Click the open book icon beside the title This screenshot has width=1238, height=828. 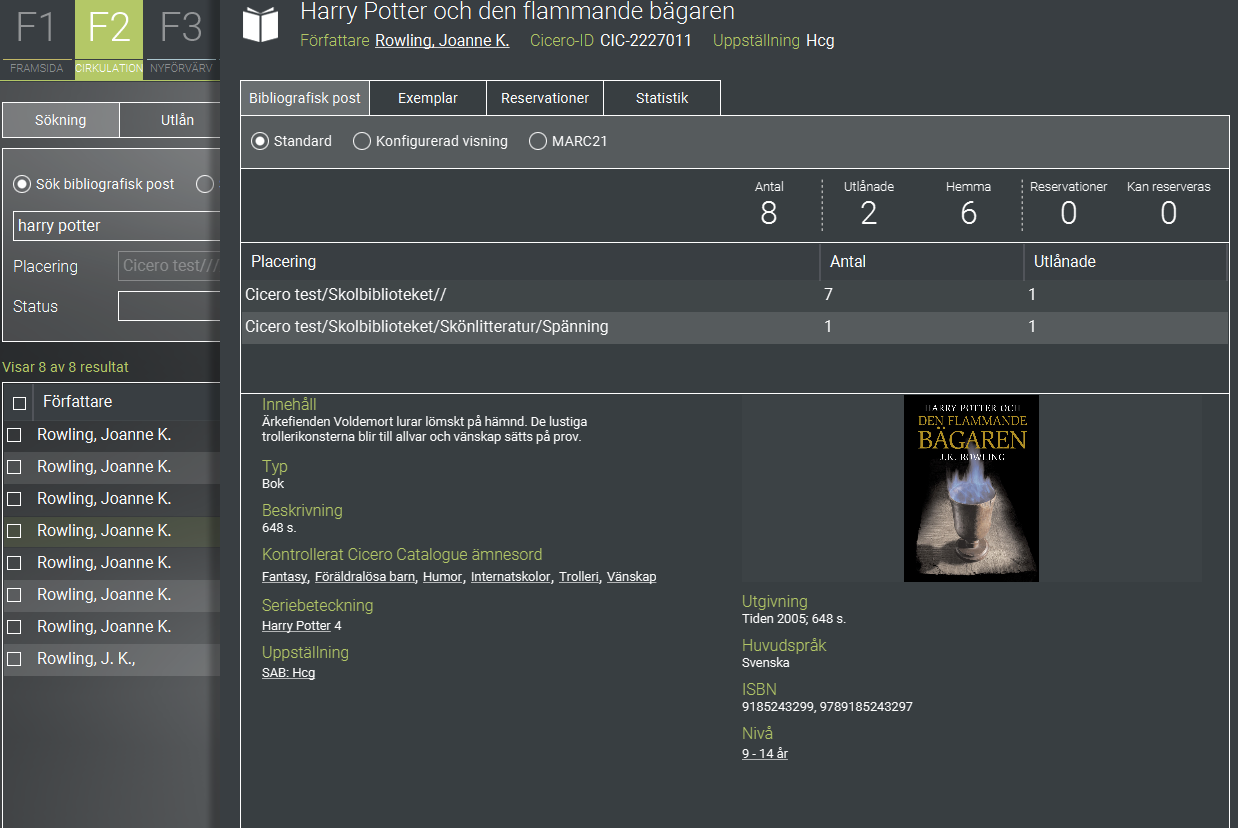pyautogui.click(x=261, y=25)
